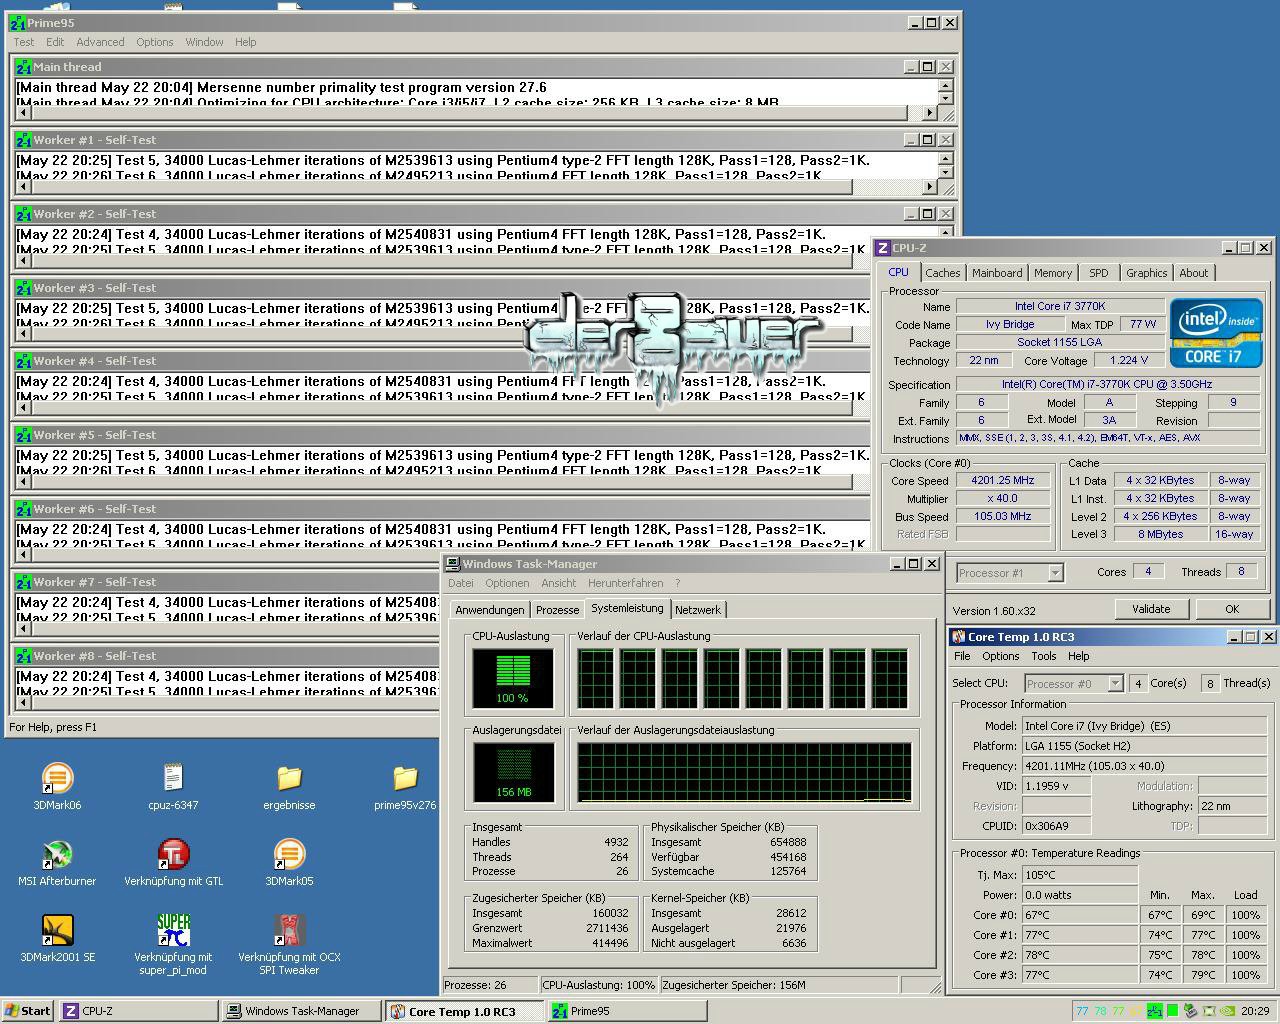Open the OCX SPI Tweaker shortcut
Screen dimensions: 1280x1024
pyautogui.click(x=288, y=933)
